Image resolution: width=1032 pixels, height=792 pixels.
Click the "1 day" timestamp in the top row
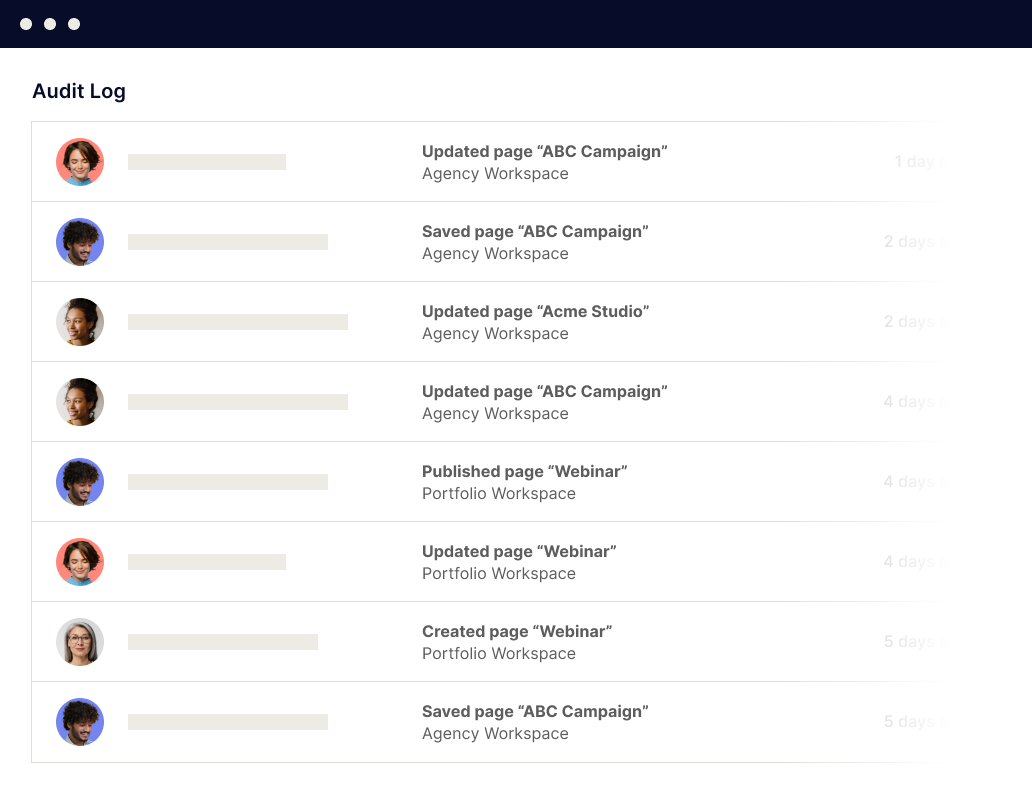click(x=914, y=162)
